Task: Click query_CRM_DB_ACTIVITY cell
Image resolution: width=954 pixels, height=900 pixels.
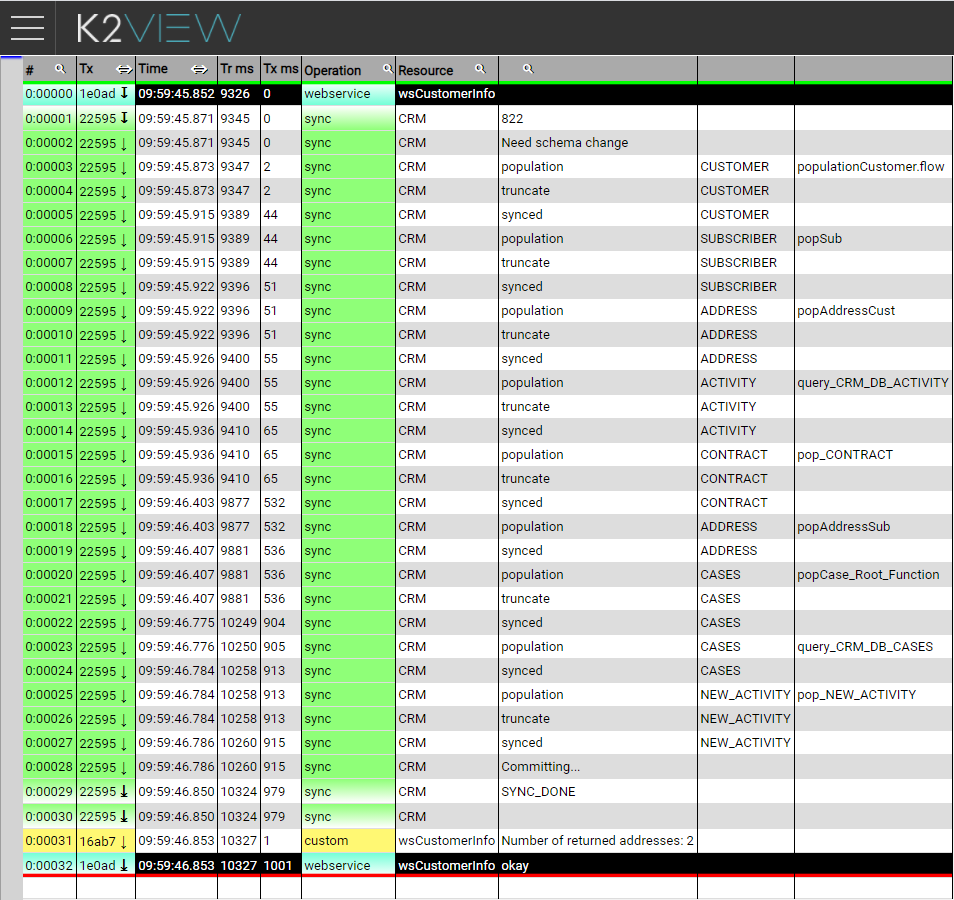Action: [872, 382]
